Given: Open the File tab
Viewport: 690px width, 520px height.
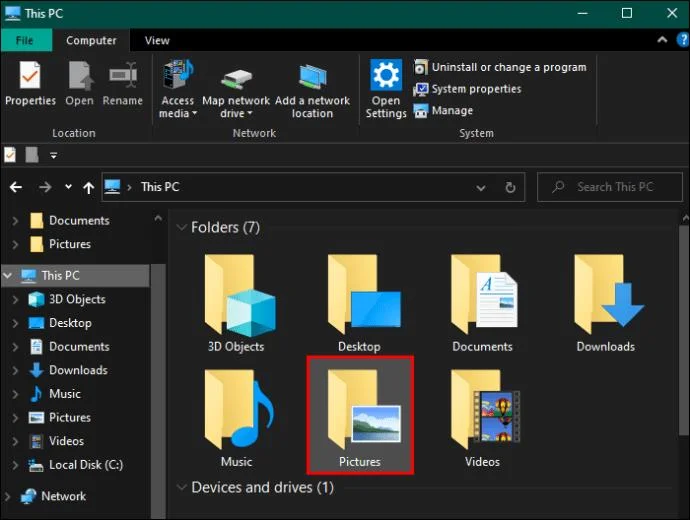Looking at the screenshot, I should [x=26, y=40].
